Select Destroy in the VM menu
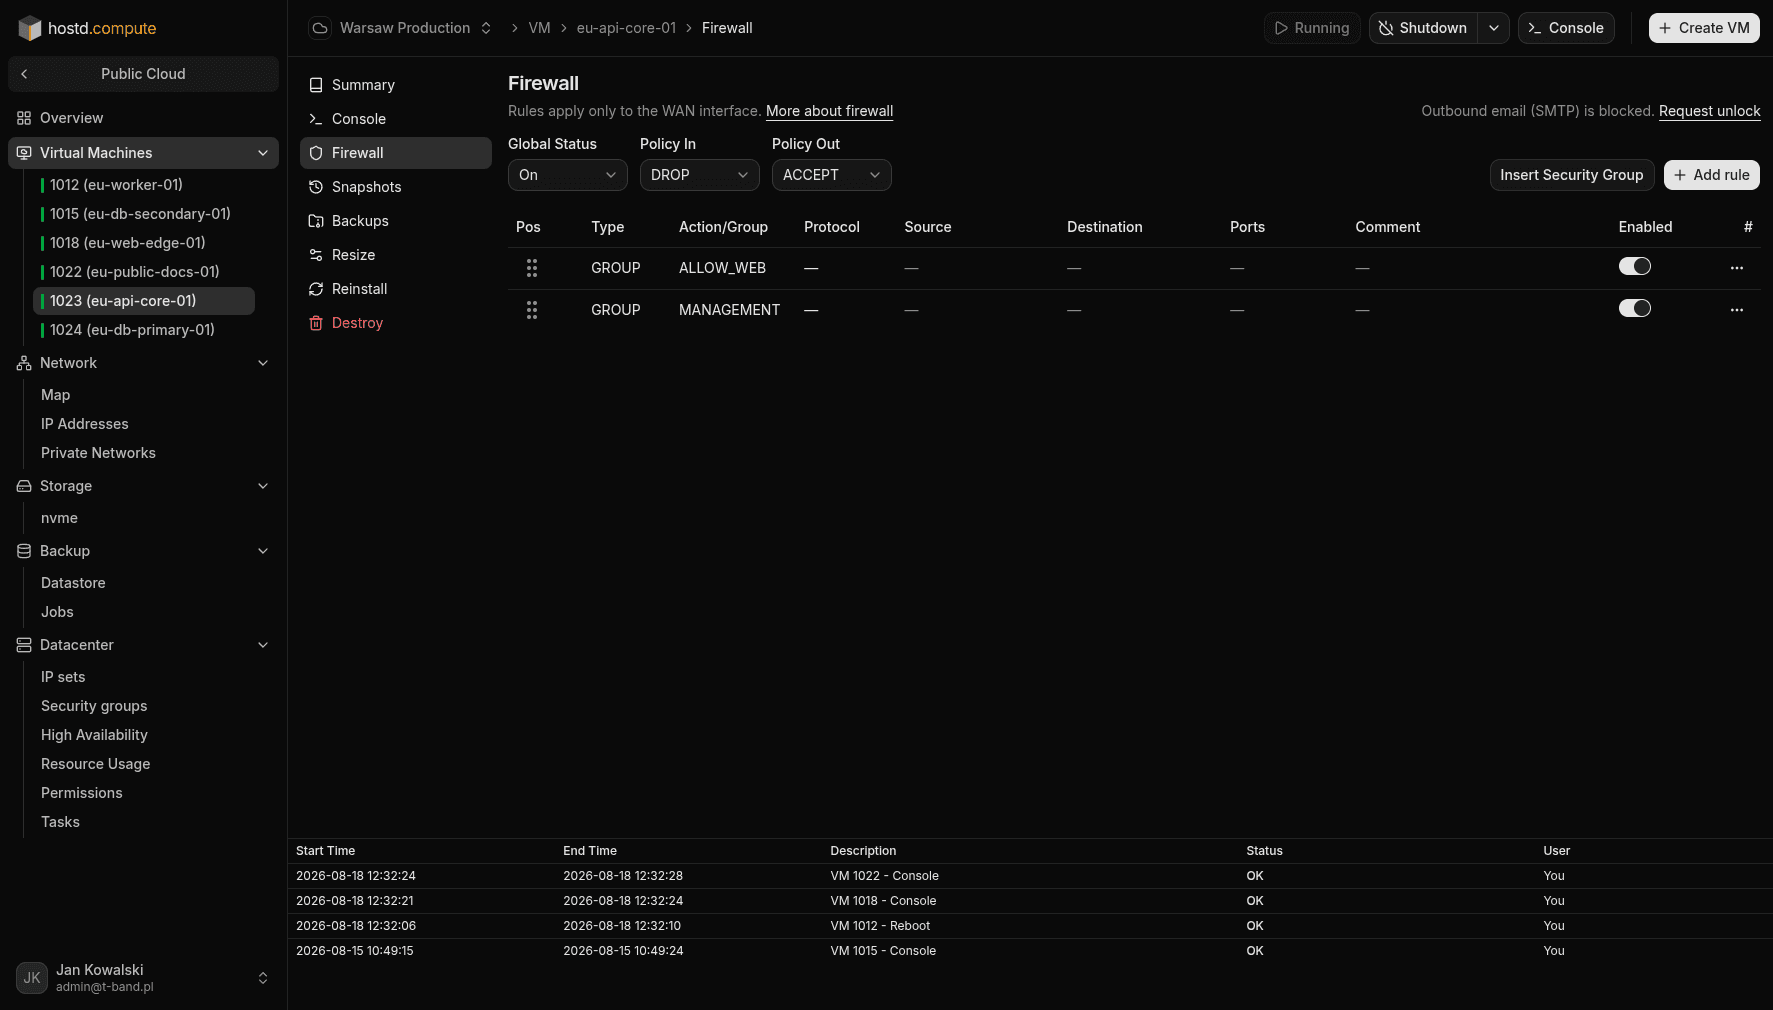Screen dimensions: 1773x1010 click(396, 323)
